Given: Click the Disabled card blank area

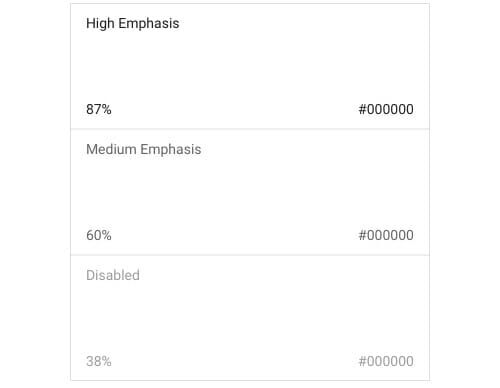Looking at the screenshot, I should 250,318.
